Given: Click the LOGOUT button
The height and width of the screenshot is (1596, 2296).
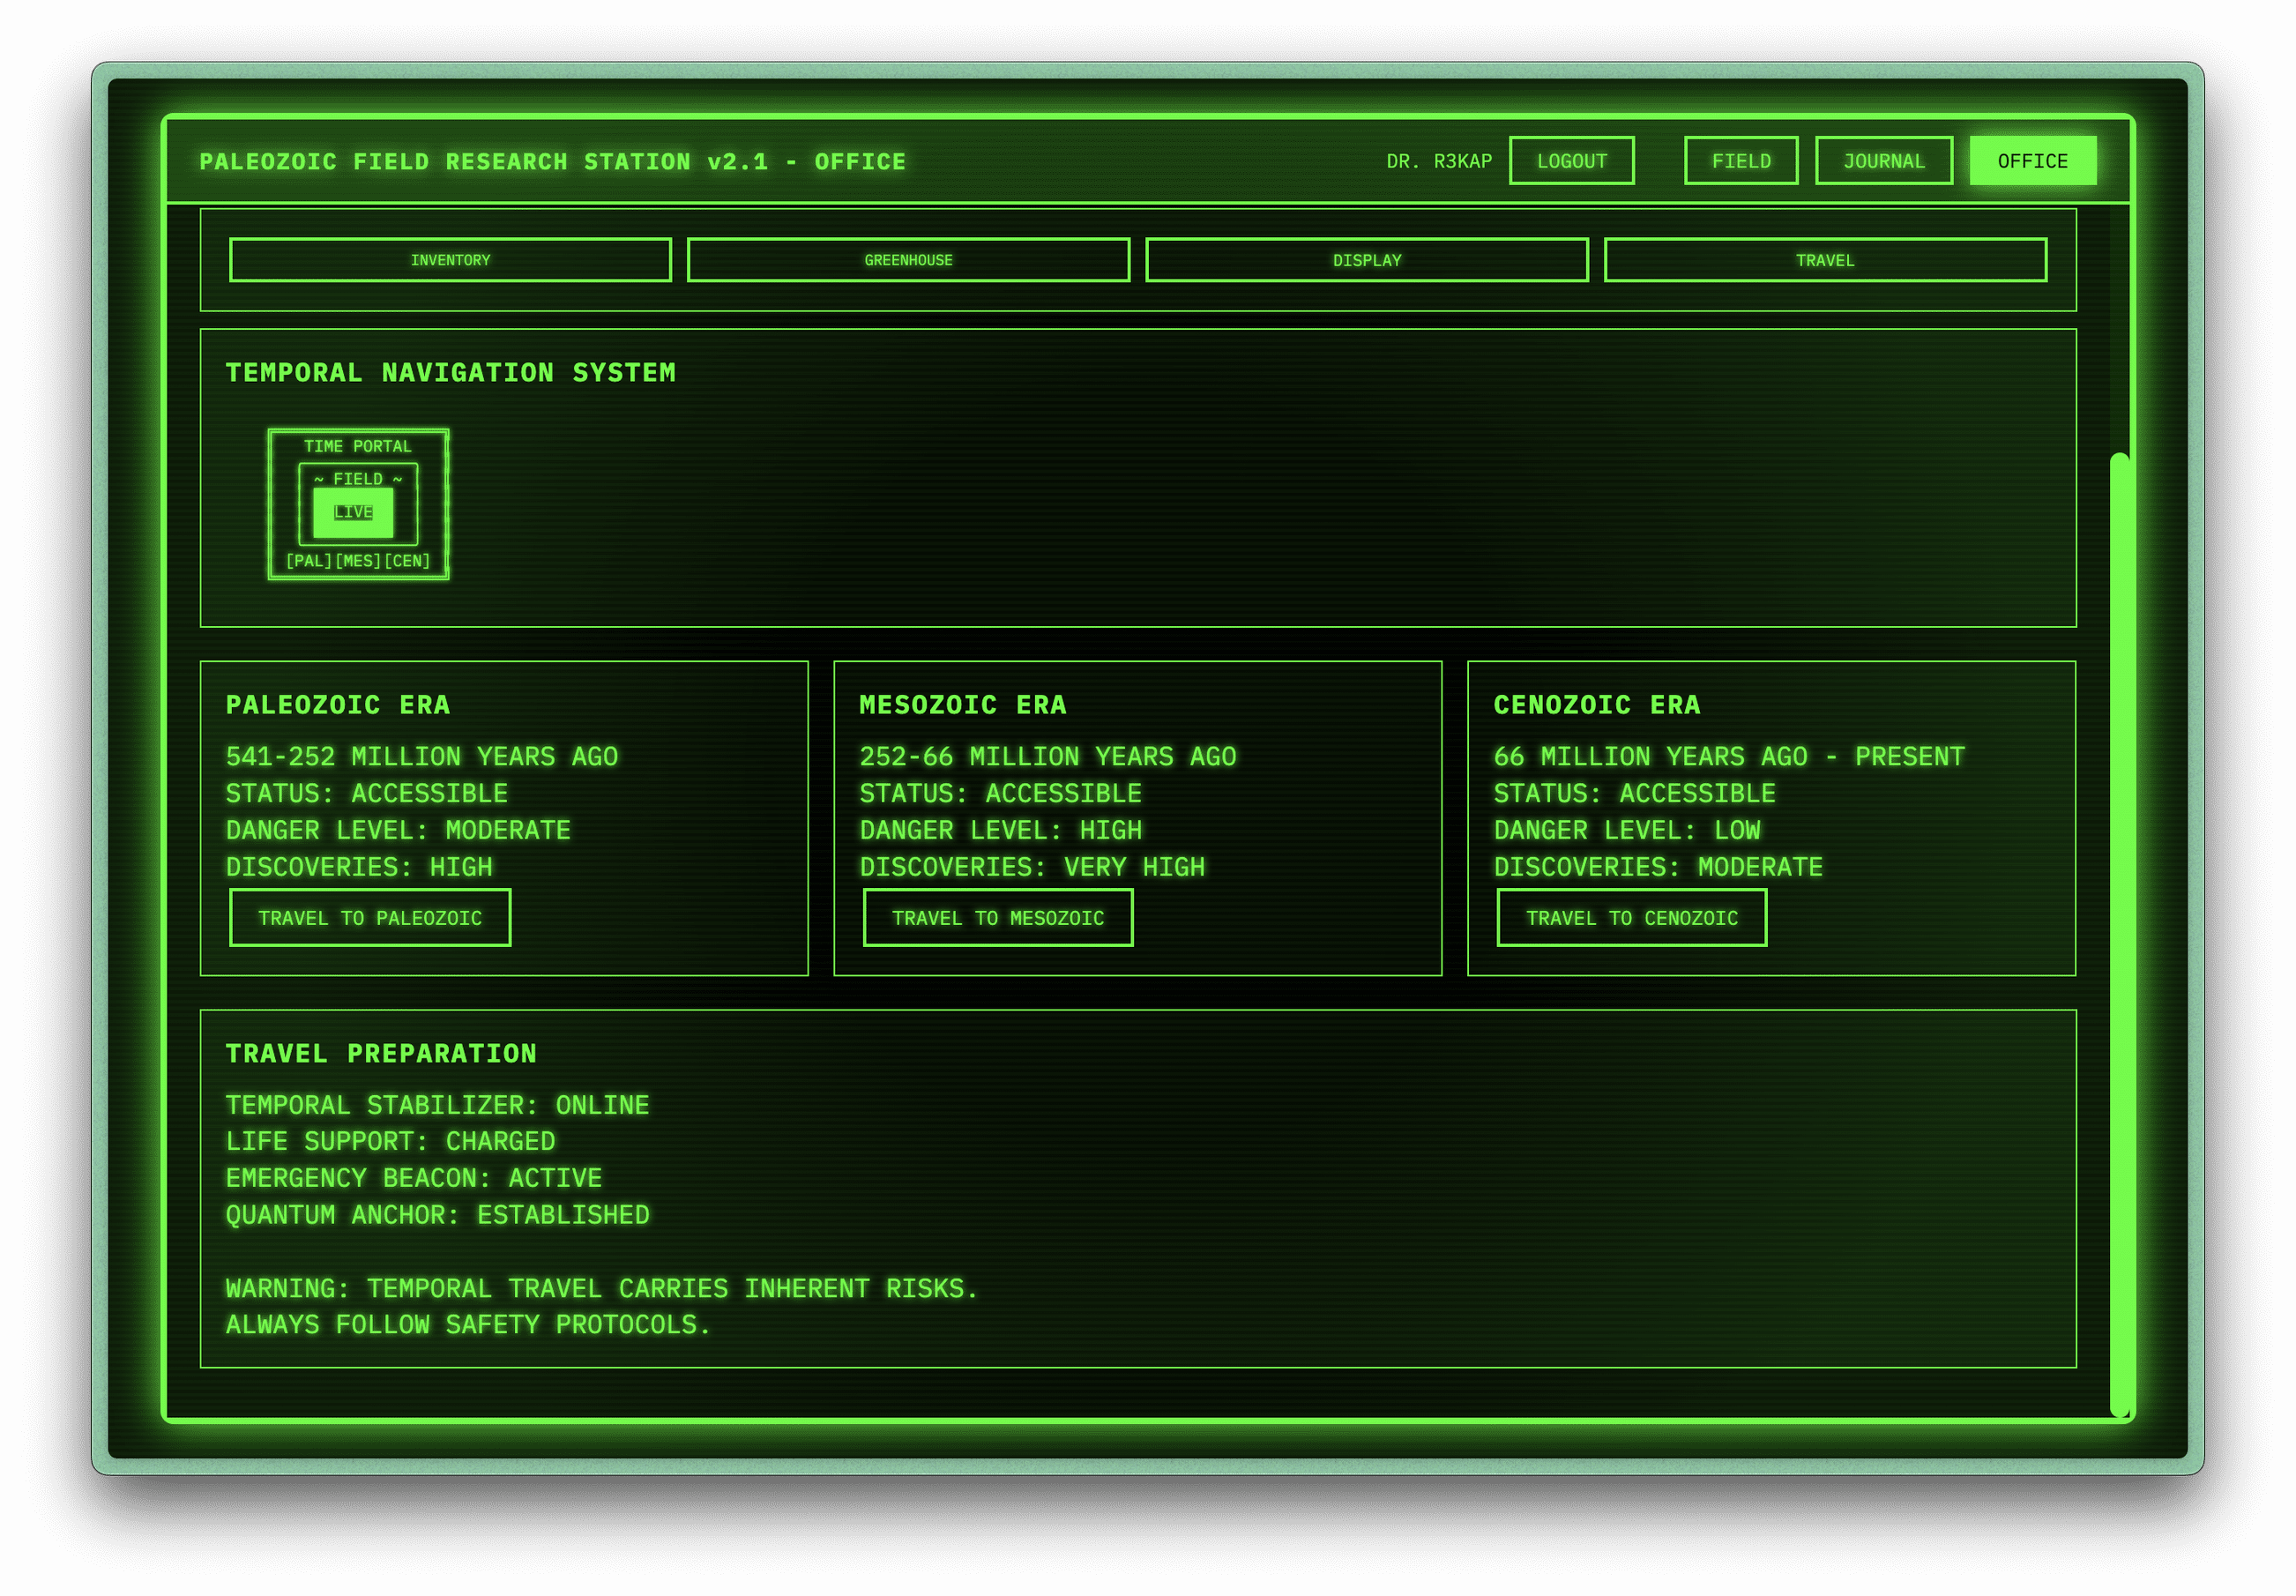Looking at the screenshot, I should click(1571, 161).
